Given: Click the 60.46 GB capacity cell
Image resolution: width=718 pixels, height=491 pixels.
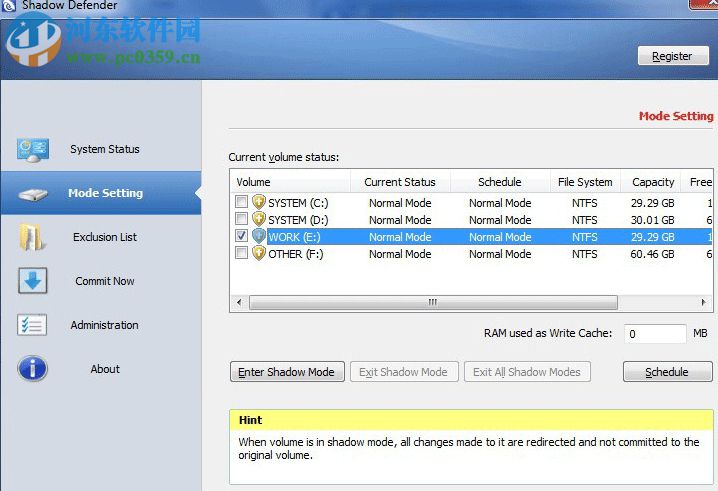Looking at the screenshot, I should click(652, 254).
